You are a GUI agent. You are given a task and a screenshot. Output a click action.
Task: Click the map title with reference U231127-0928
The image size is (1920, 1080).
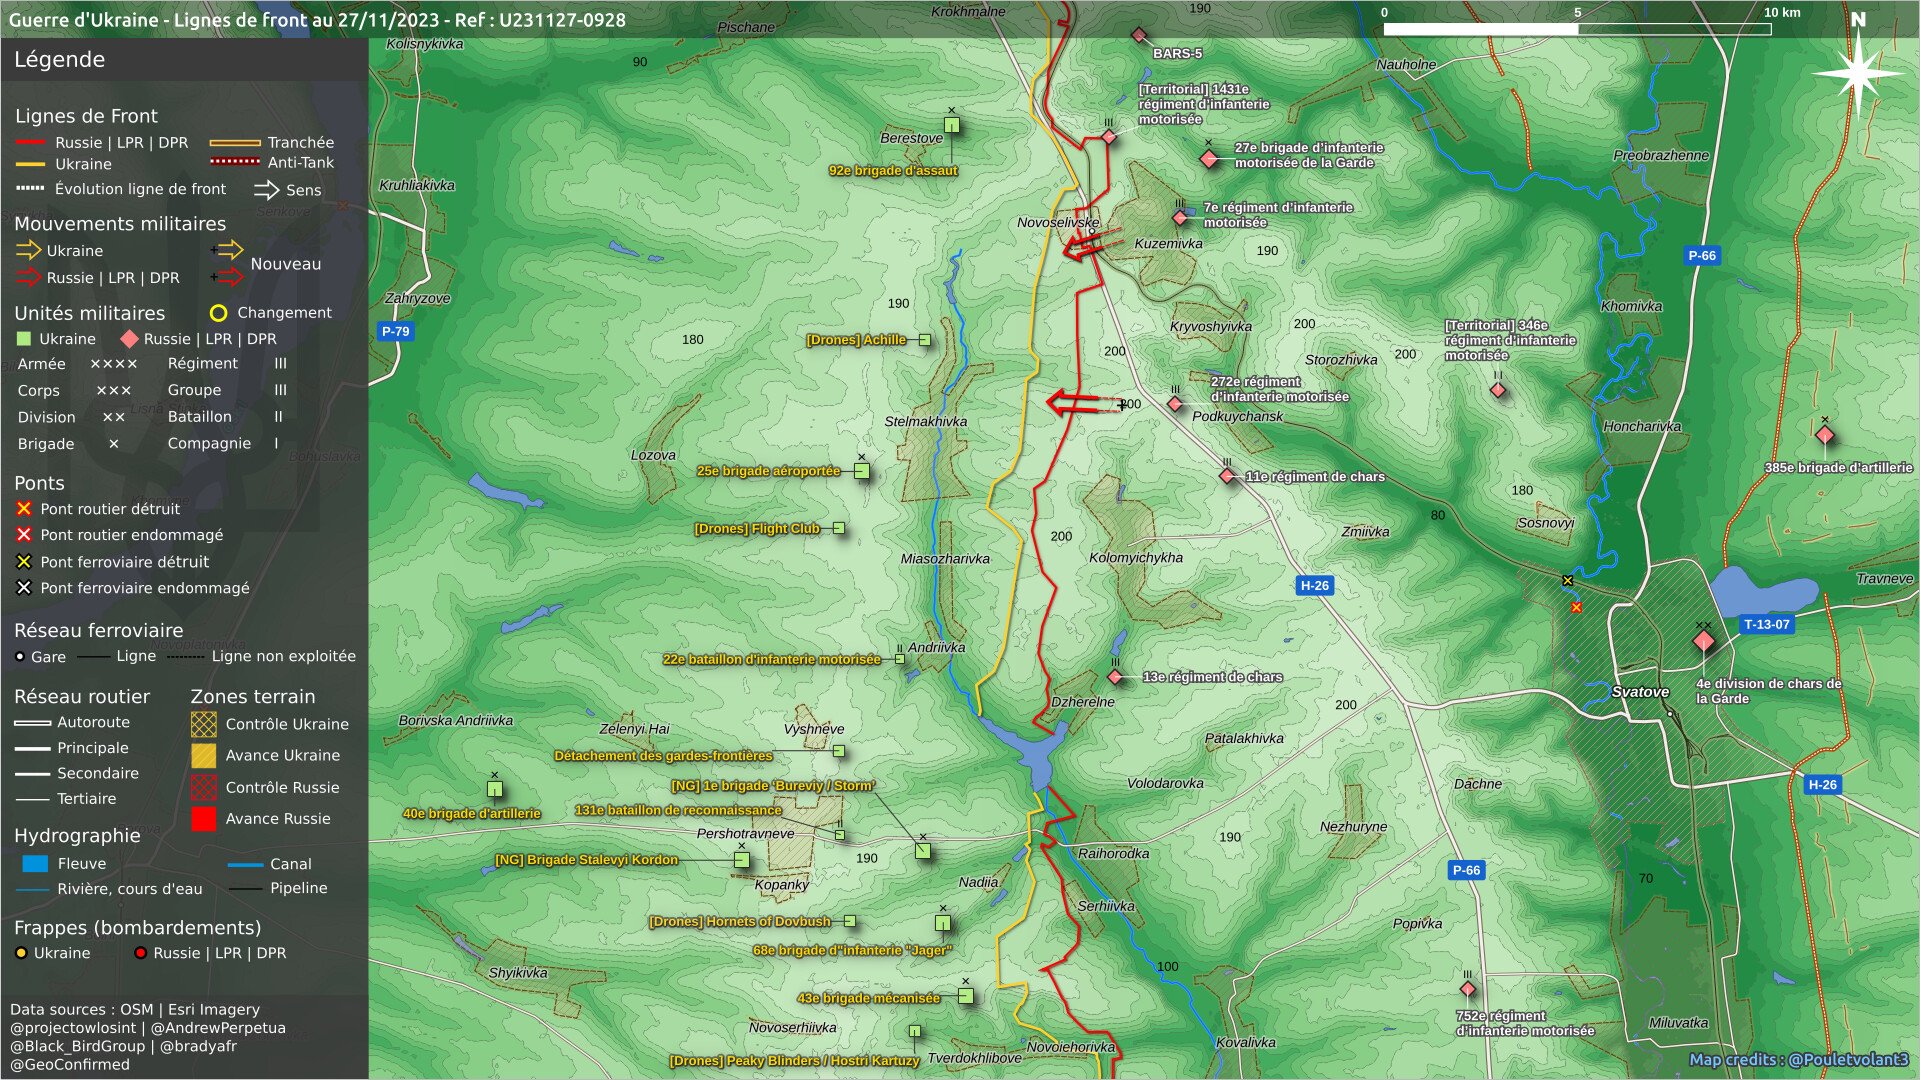pyautogui.click(x=317, y=20)
